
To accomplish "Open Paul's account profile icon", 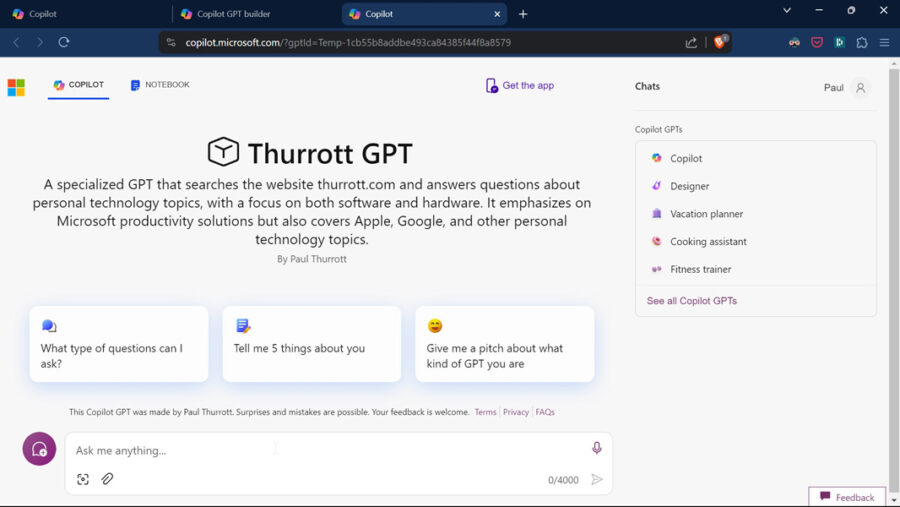I will click(860, 88).
